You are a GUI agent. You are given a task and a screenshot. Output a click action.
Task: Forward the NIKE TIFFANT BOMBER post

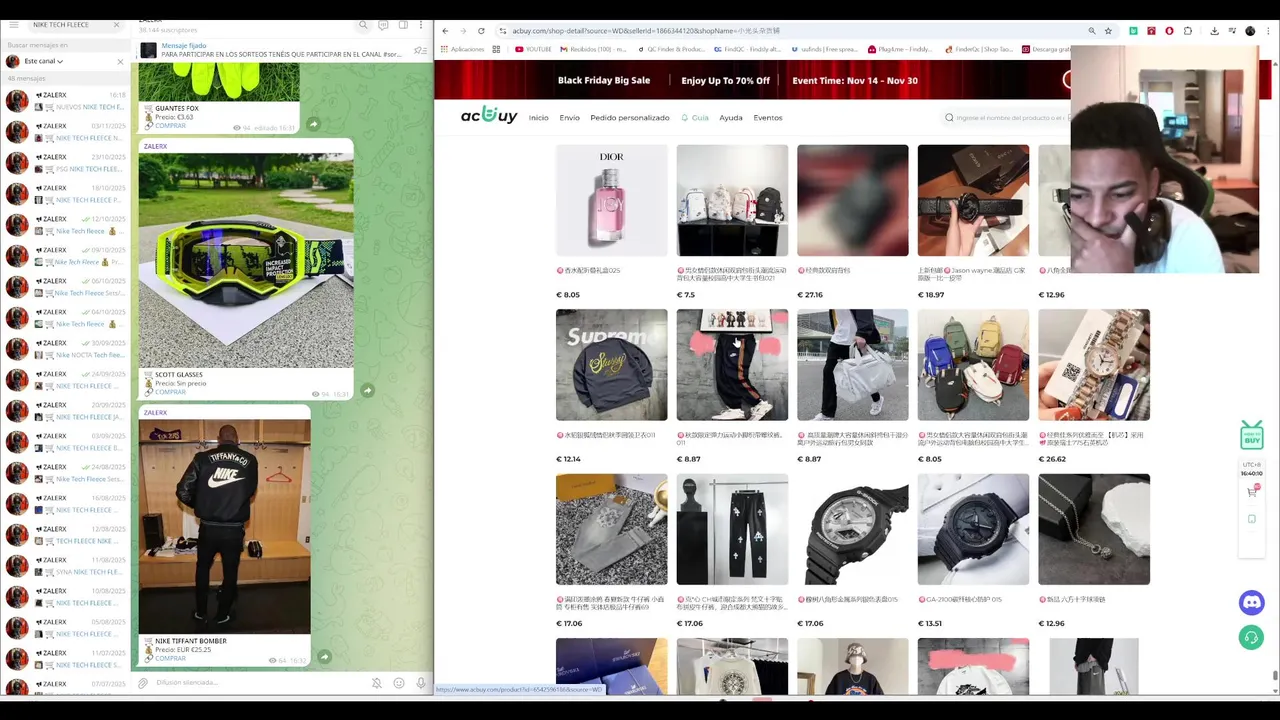(324, 656)
